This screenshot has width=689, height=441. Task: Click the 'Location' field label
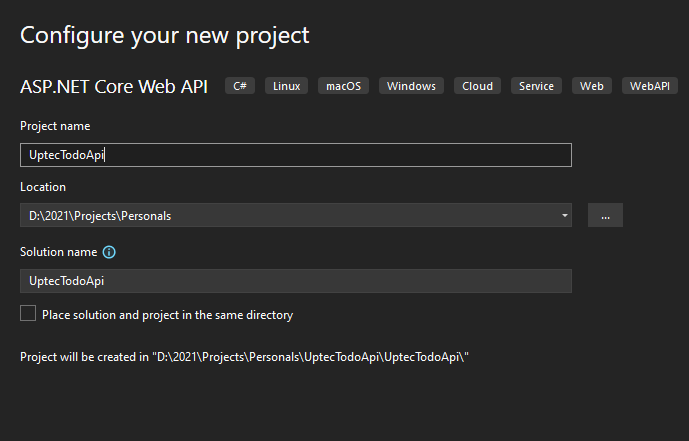[43, 187]
